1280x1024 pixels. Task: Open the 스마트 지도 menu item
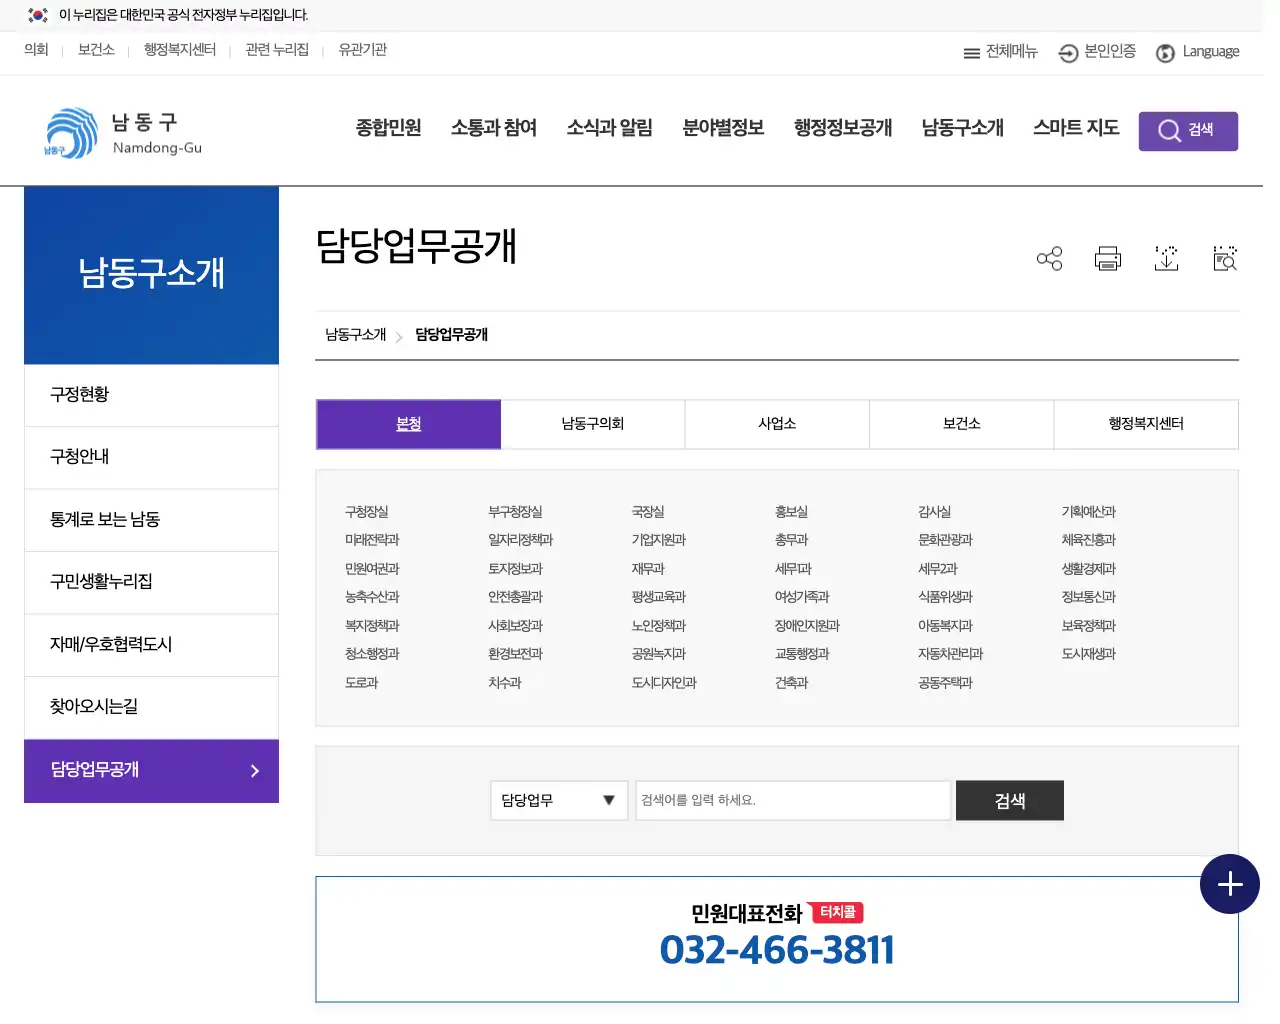pos(1075,128)
